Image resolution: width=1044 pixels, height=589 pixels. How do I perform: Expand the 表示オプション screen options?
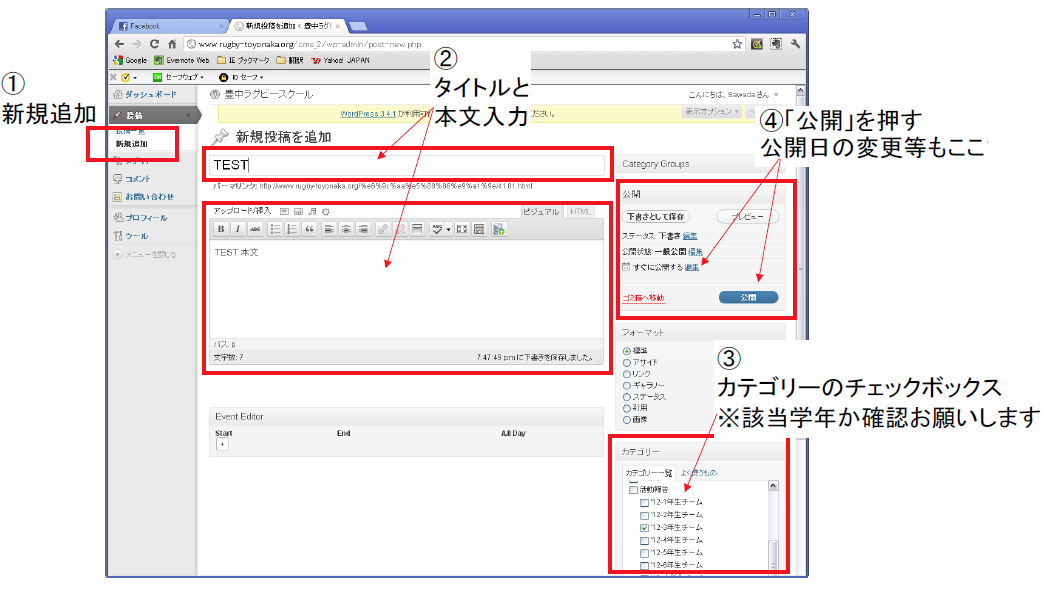712,112
